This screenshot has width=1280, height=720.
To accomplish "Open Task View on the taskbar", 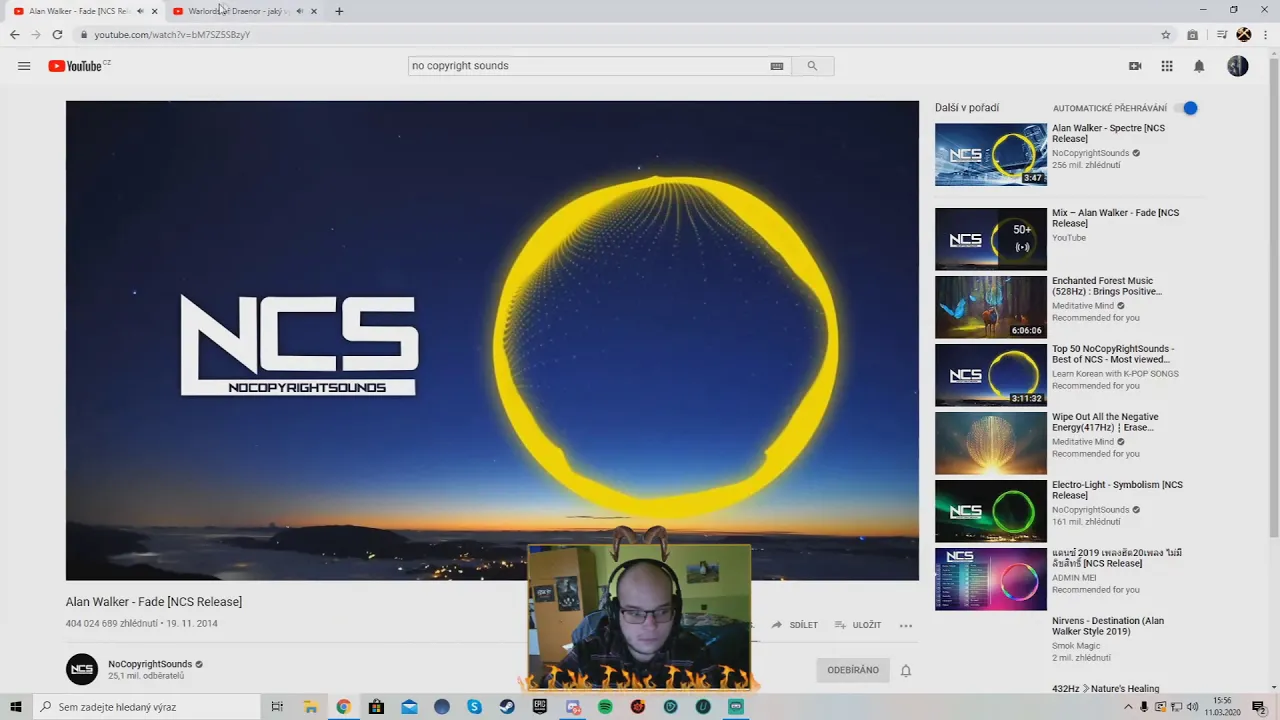I will pos(277,707).
